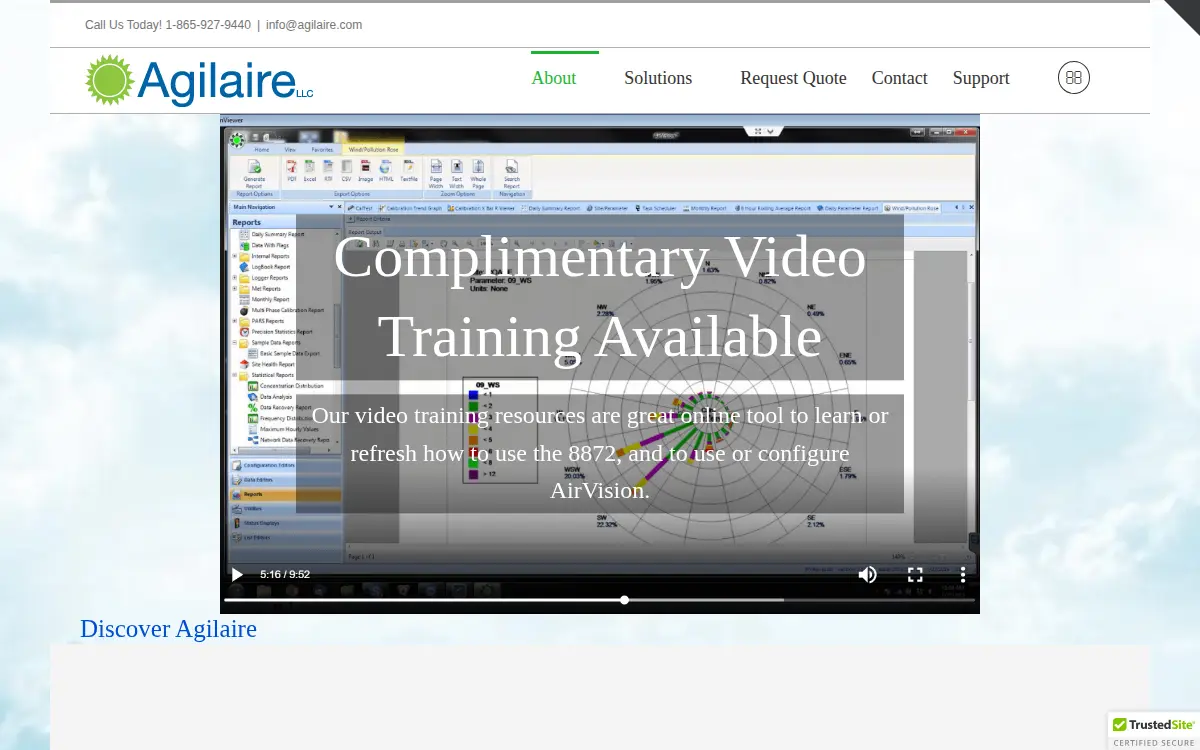Click the RTF export icon in the video

[328, 170]
